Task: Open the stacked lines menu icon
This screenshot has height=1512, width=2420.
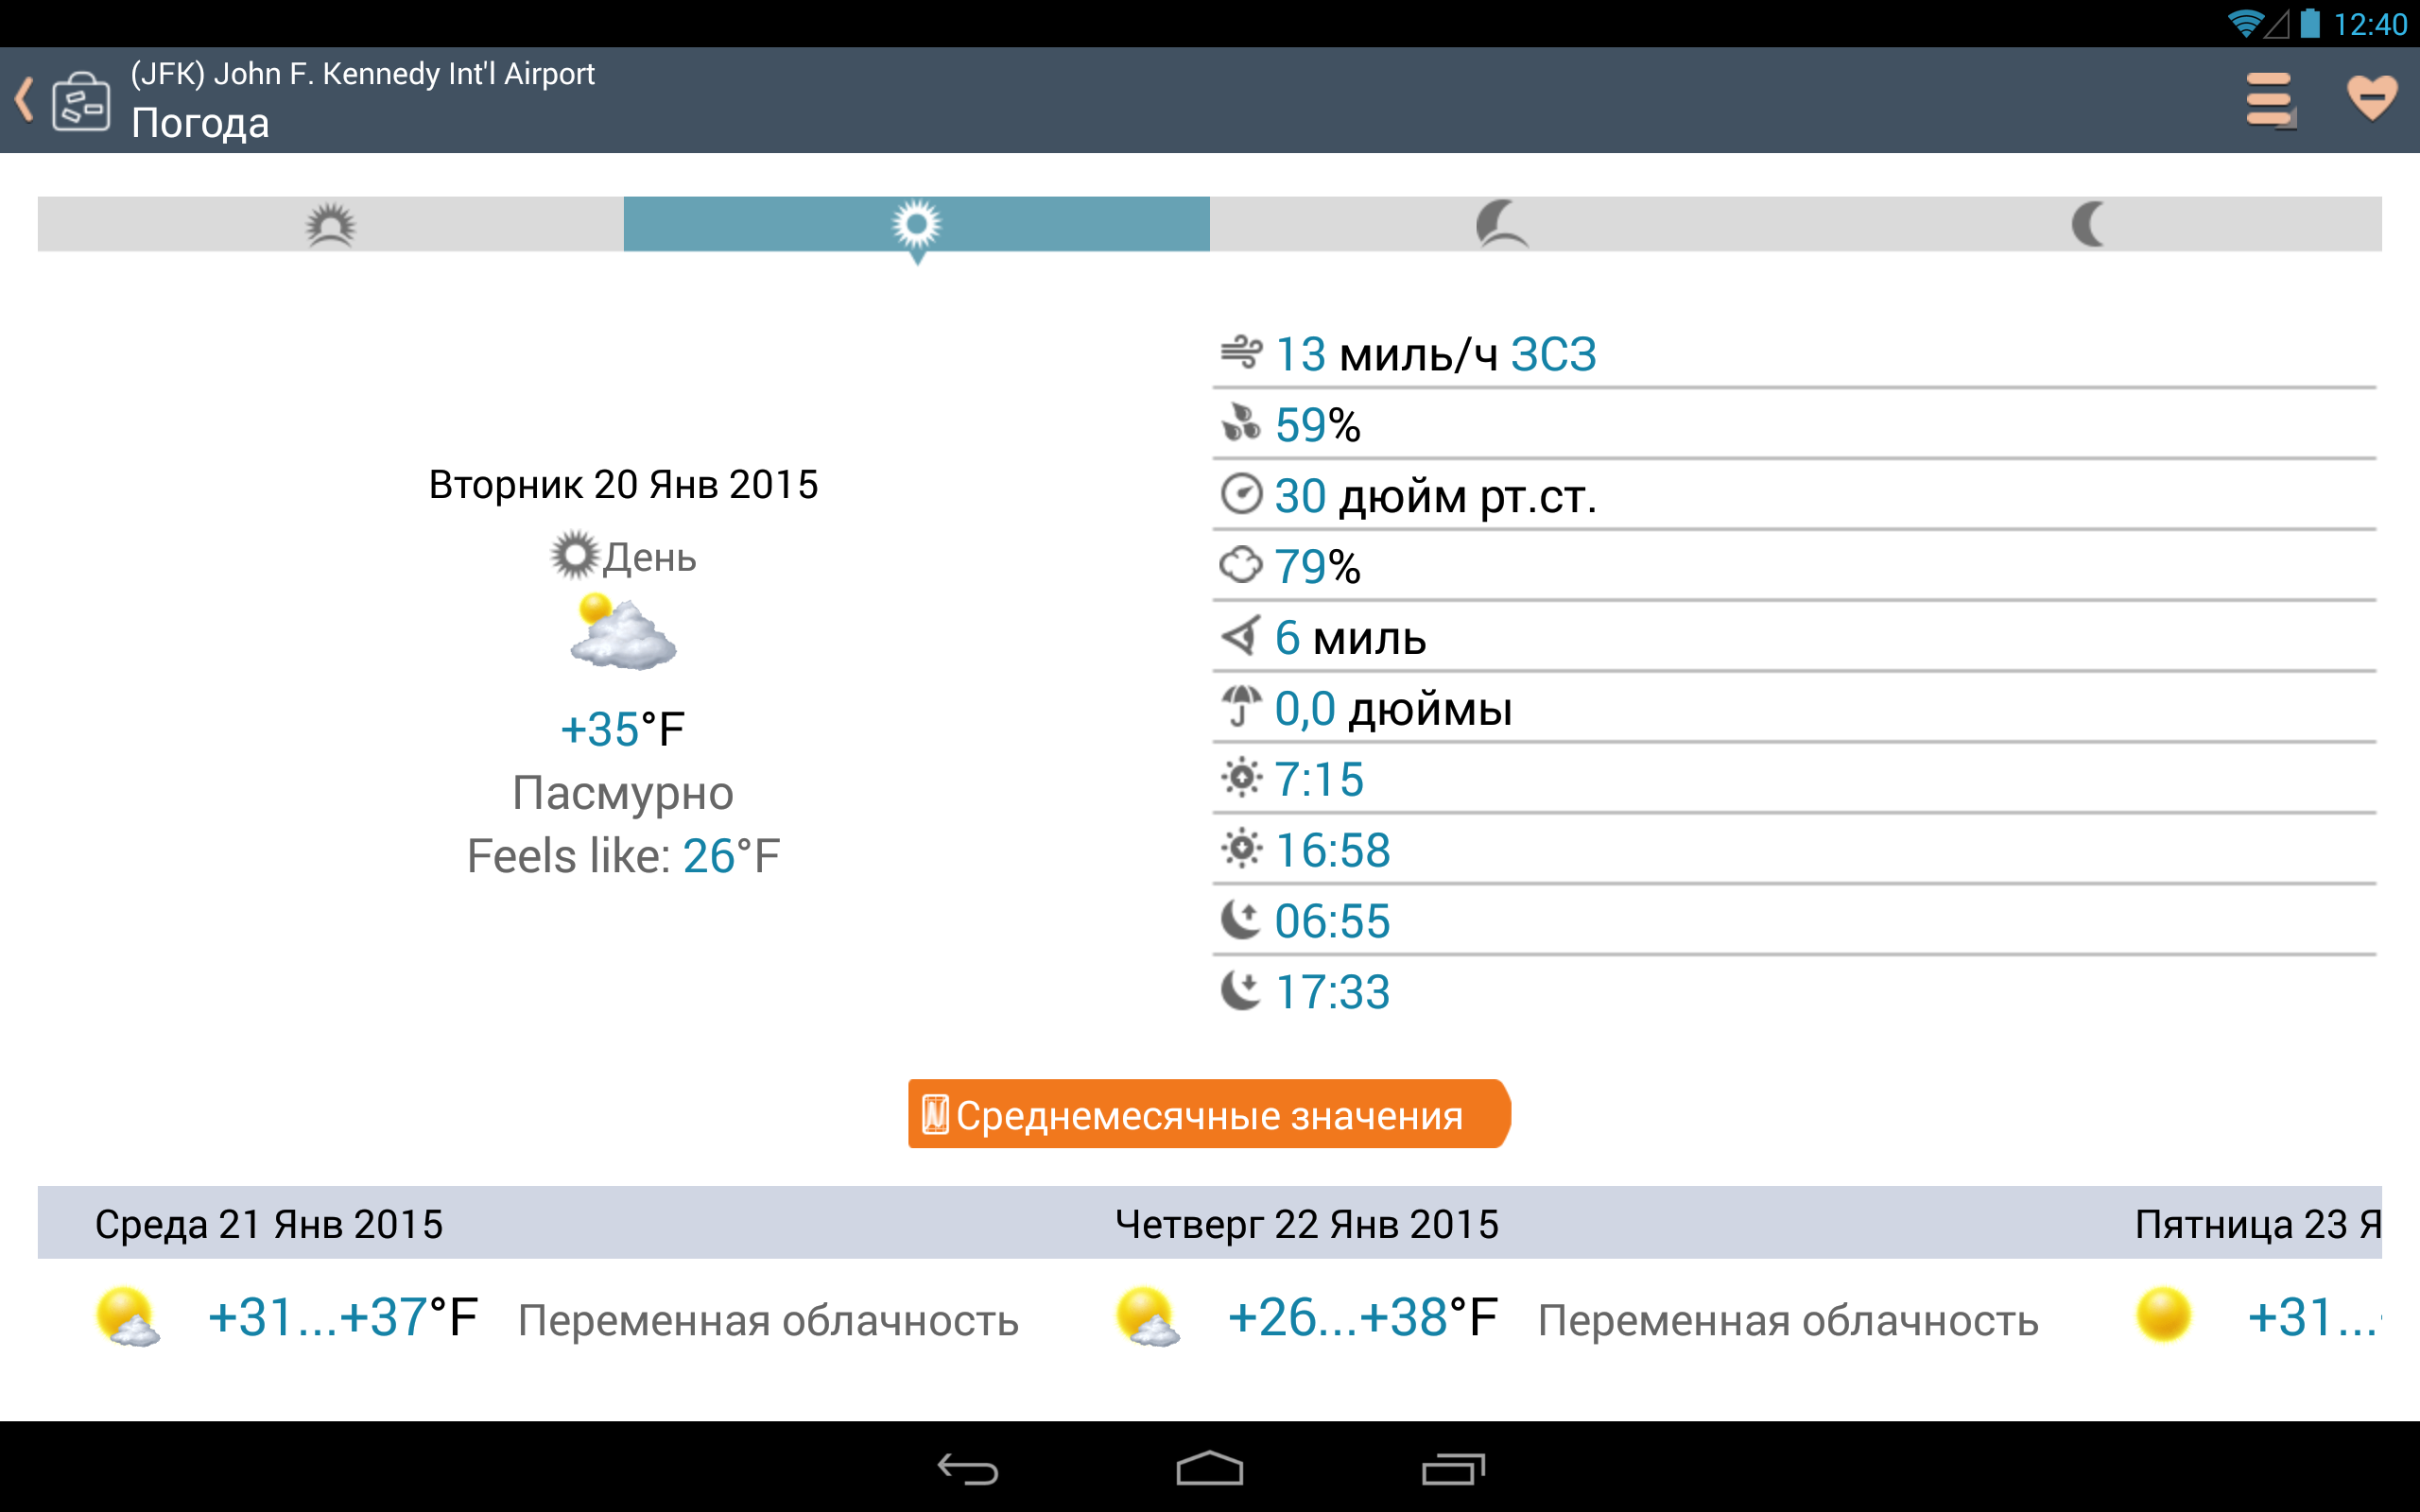Action: coord(2269,100)
